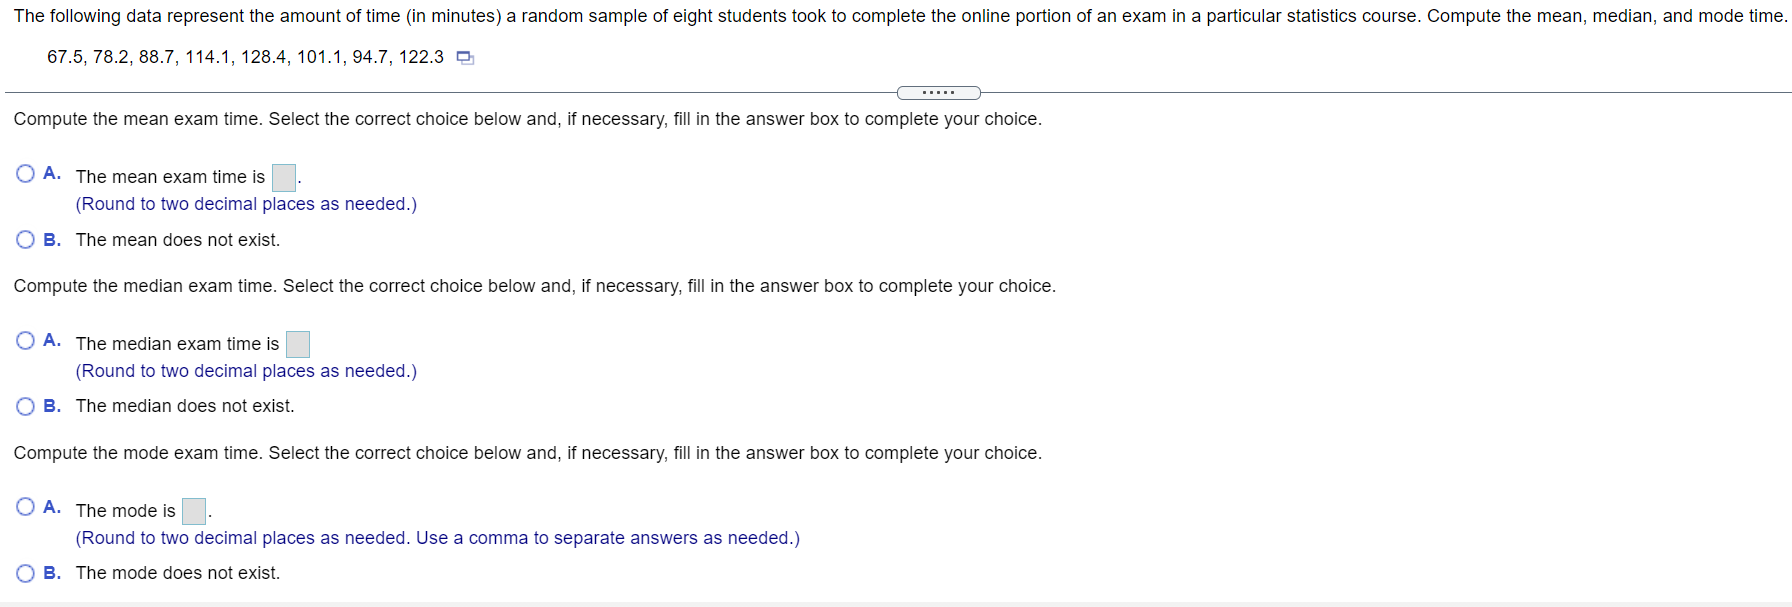The height and width of the screenshot is (607, 1792).
Task: Click the median exam time answer box
Action: click(x=298, y=344)
